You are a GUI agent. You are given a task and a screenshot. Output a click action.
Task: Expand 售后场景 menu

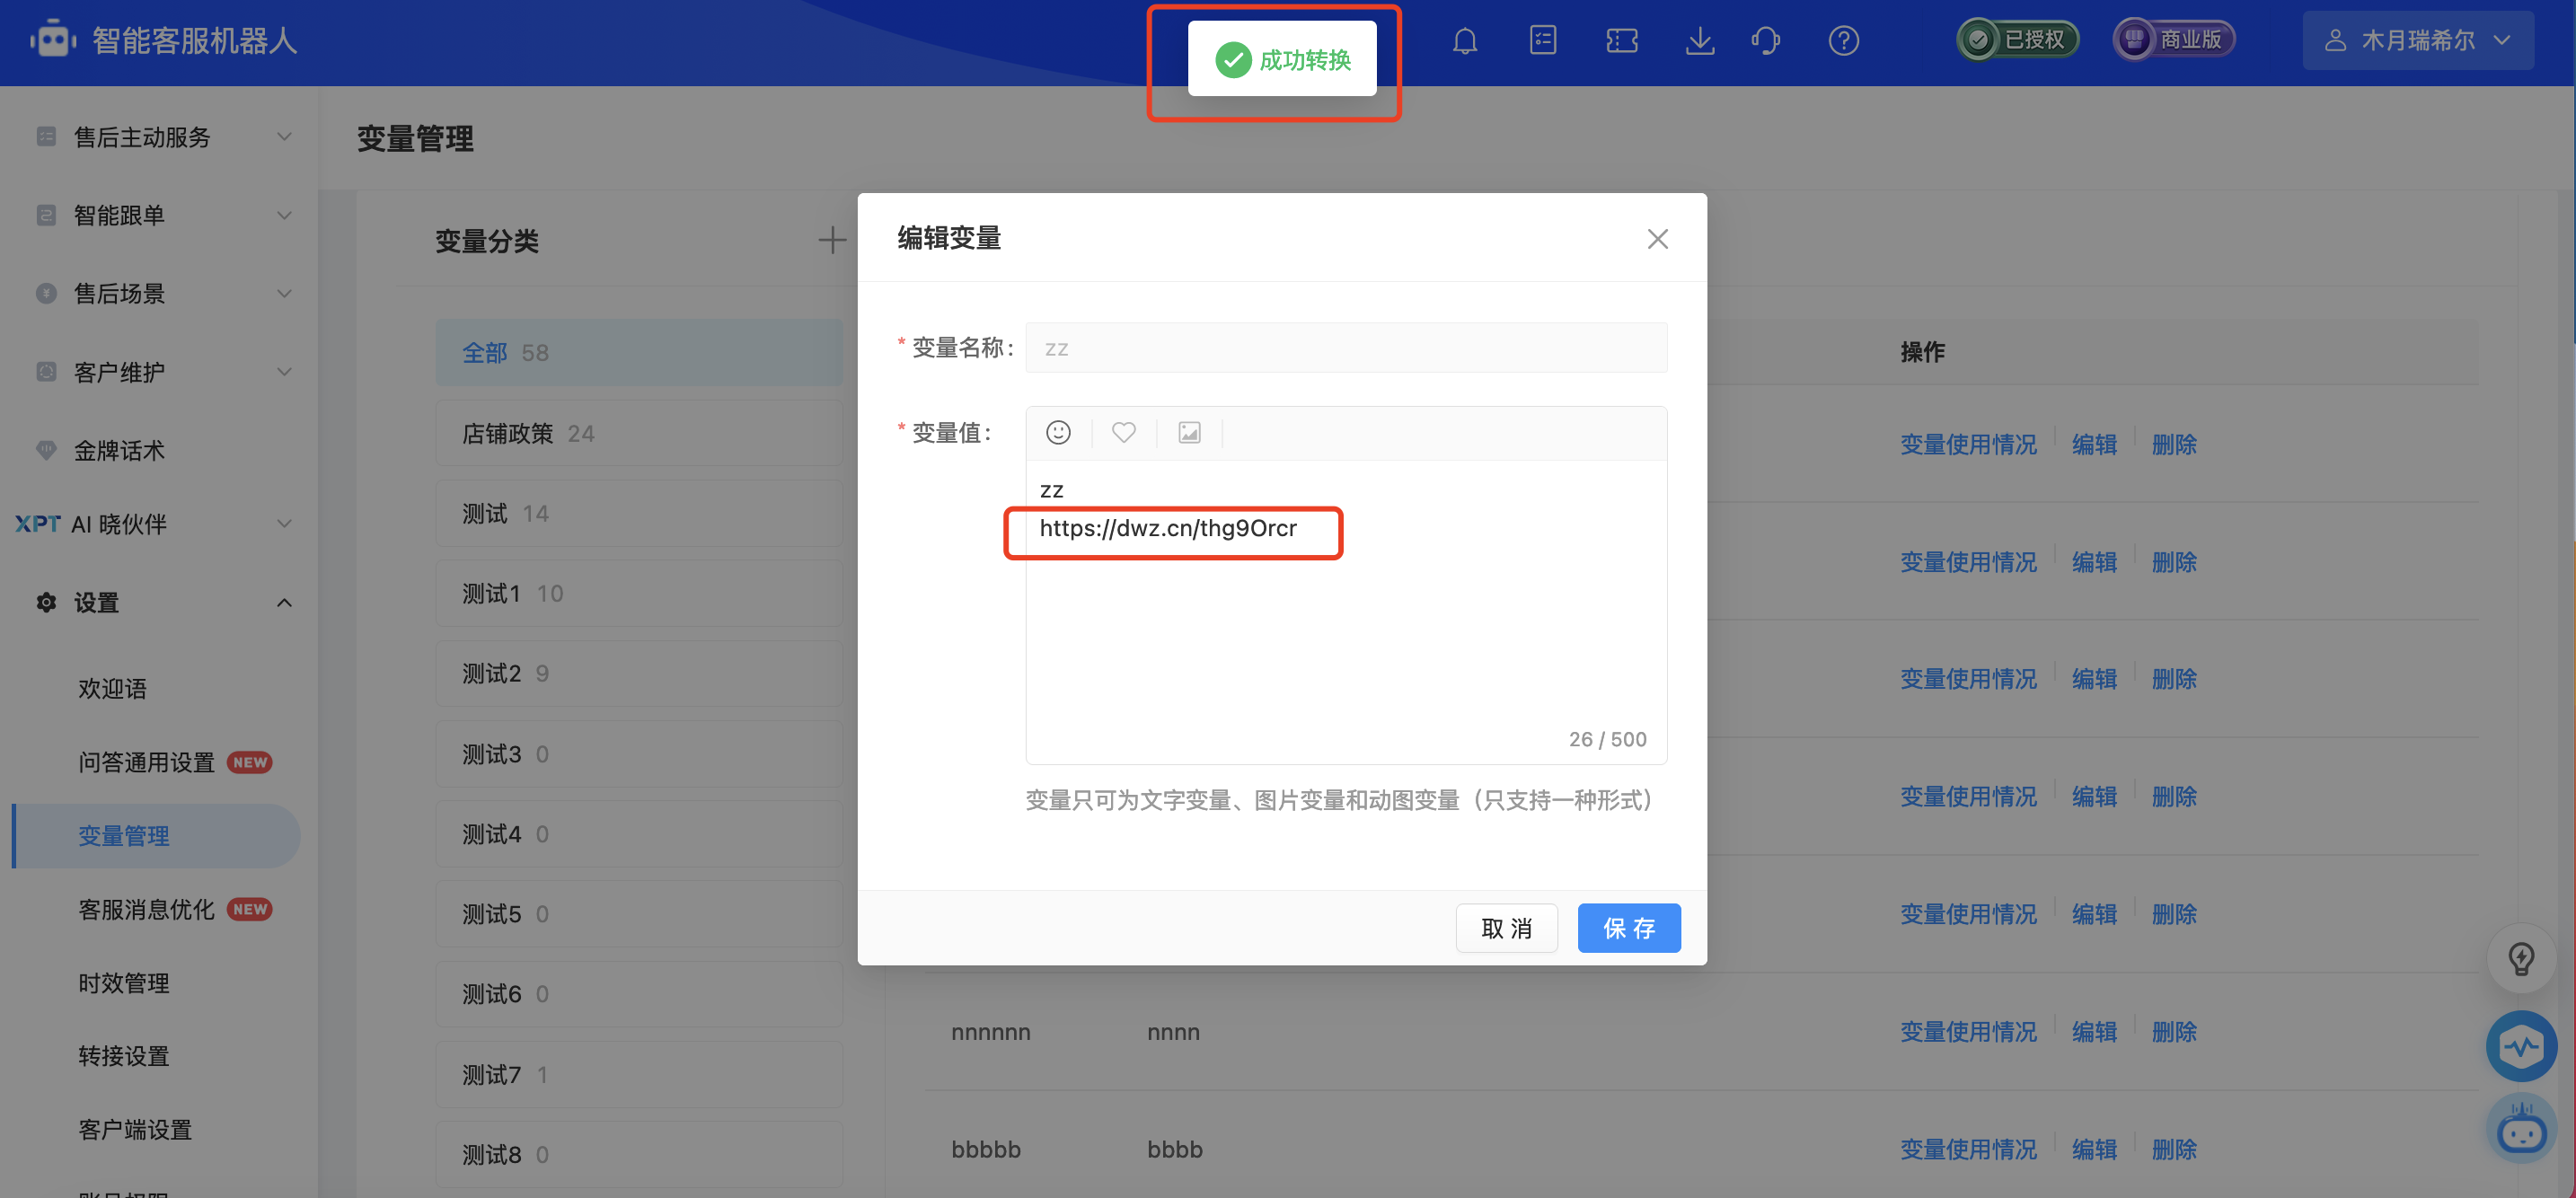[x=160, y=293]
